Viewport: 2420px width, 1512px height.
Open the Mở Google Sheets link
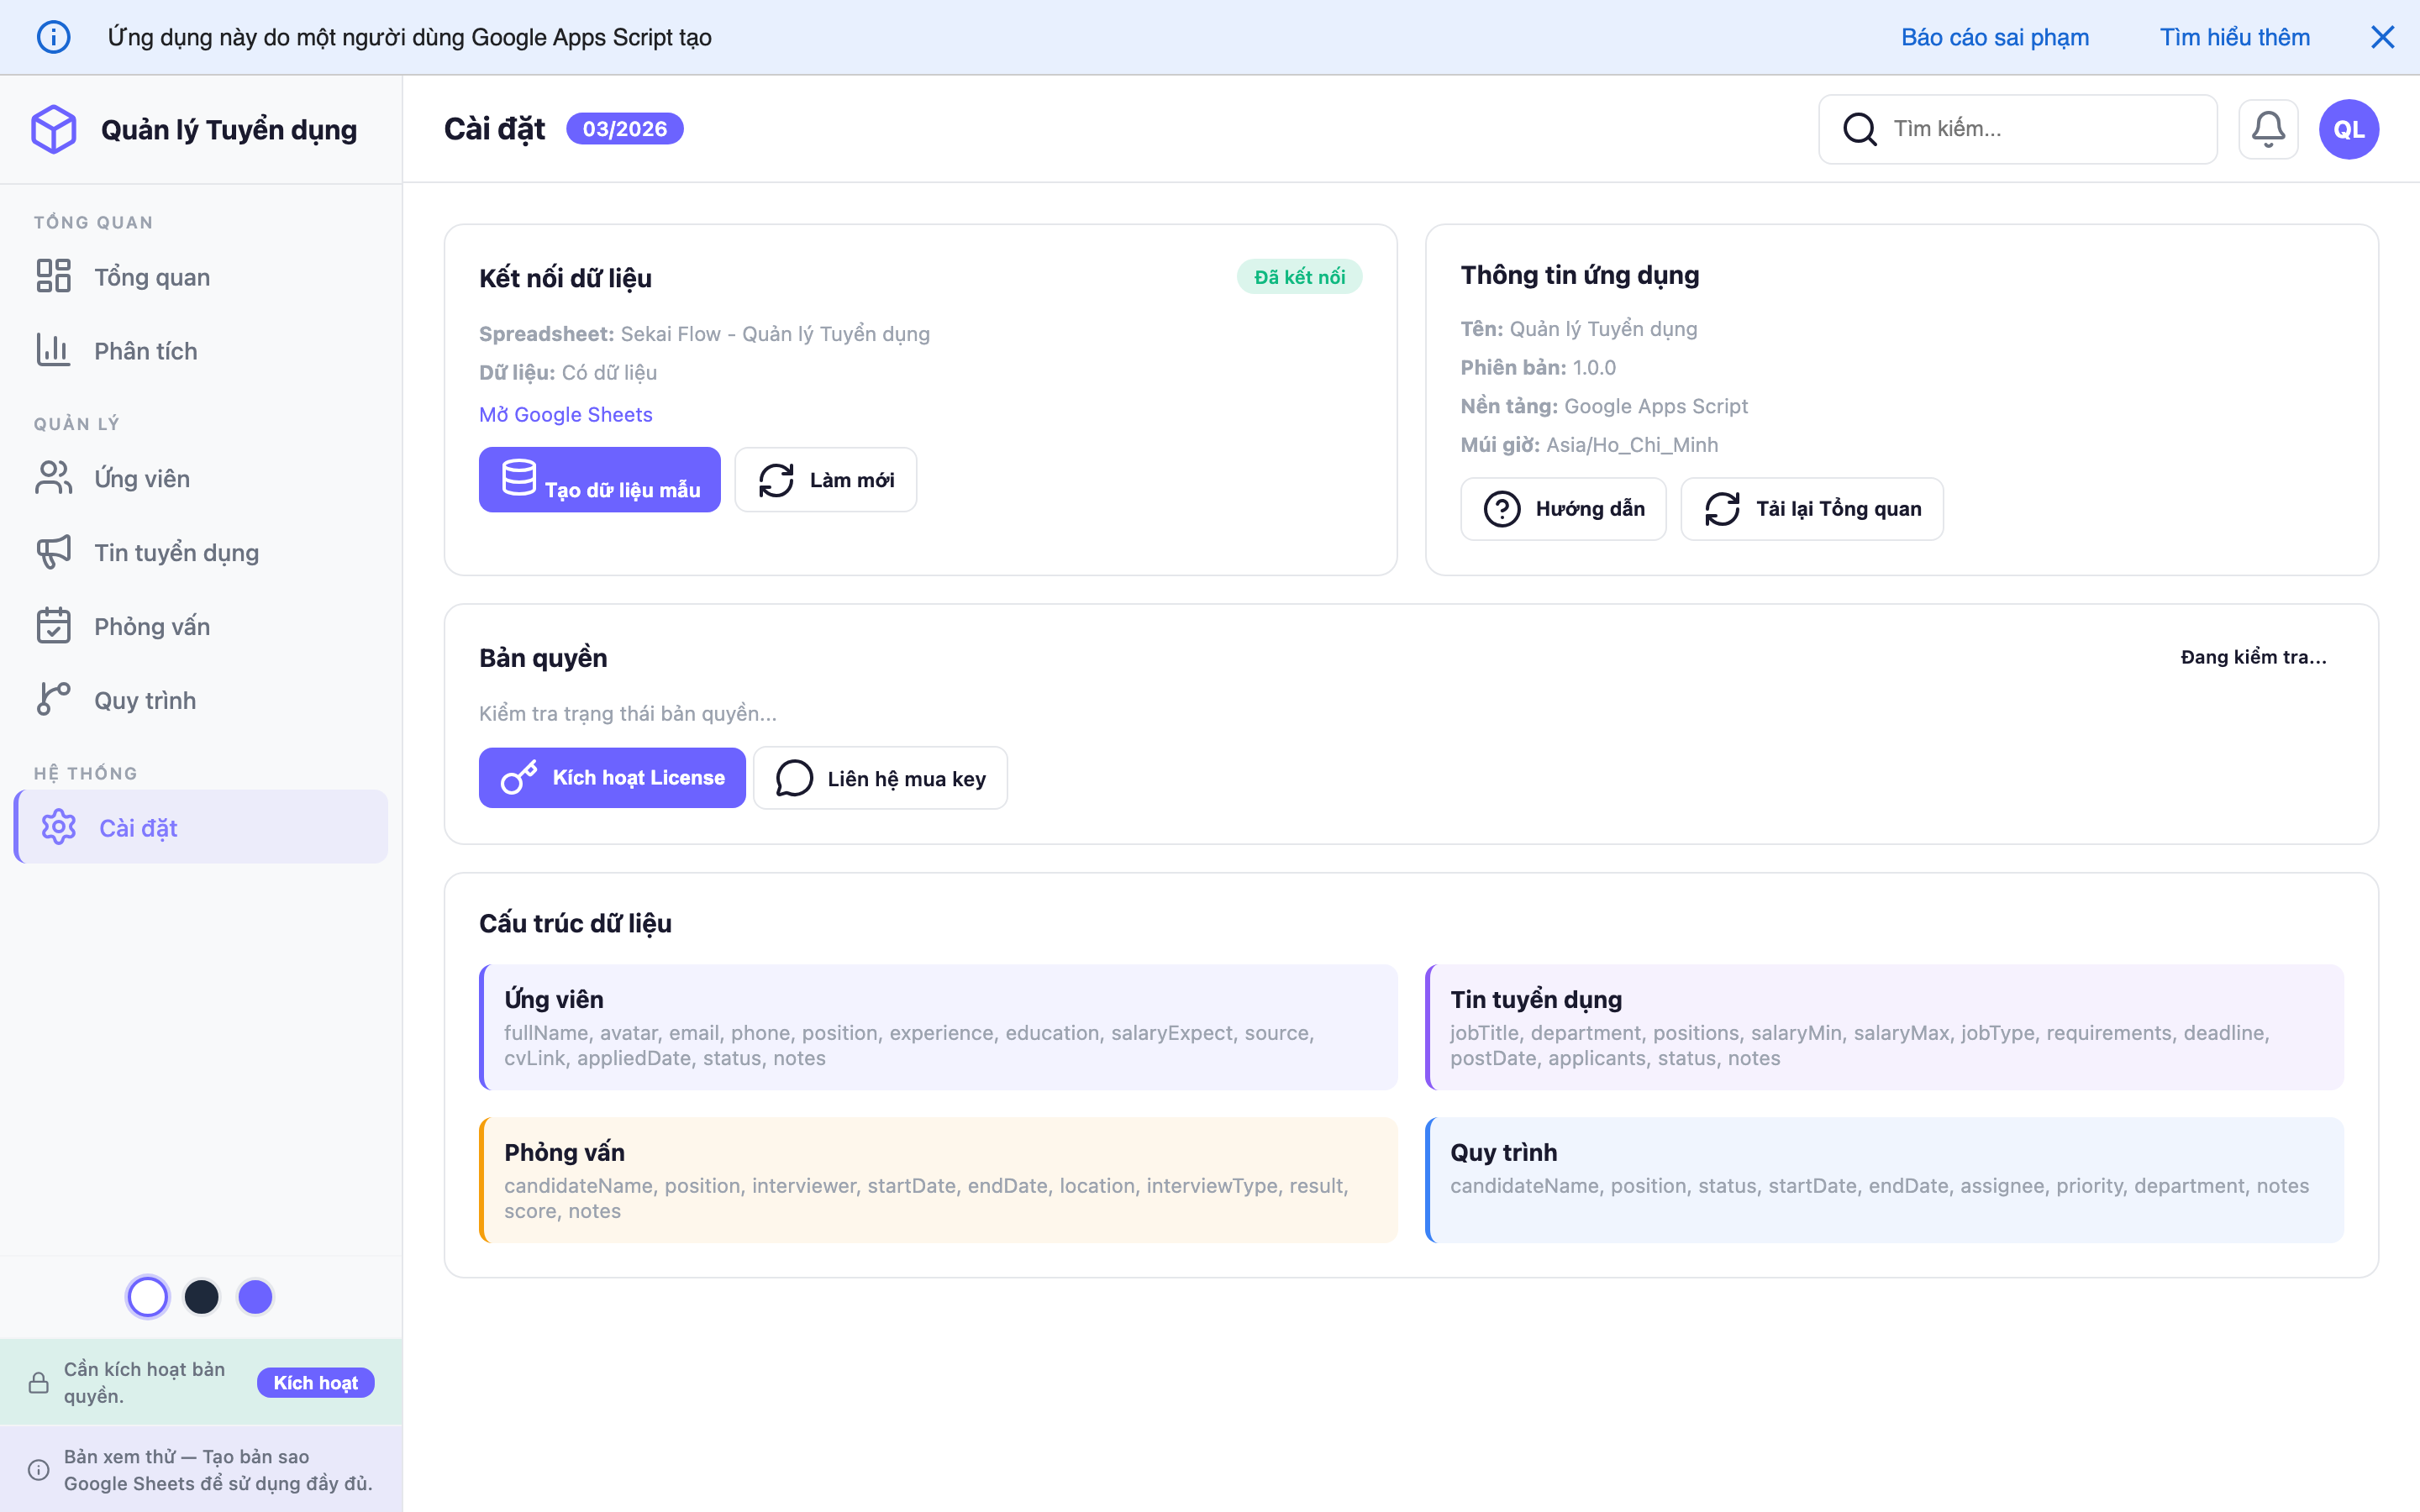tap(565, 414)
